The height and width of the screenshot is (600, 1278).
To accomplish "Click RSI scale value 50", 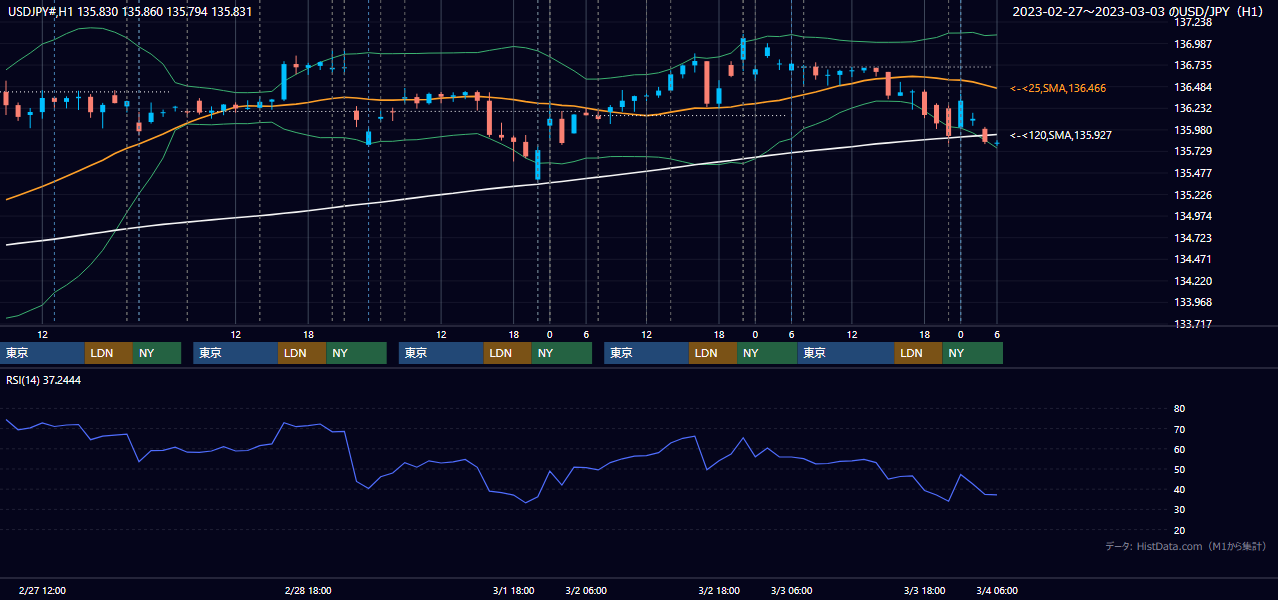I will (1179, 469).
